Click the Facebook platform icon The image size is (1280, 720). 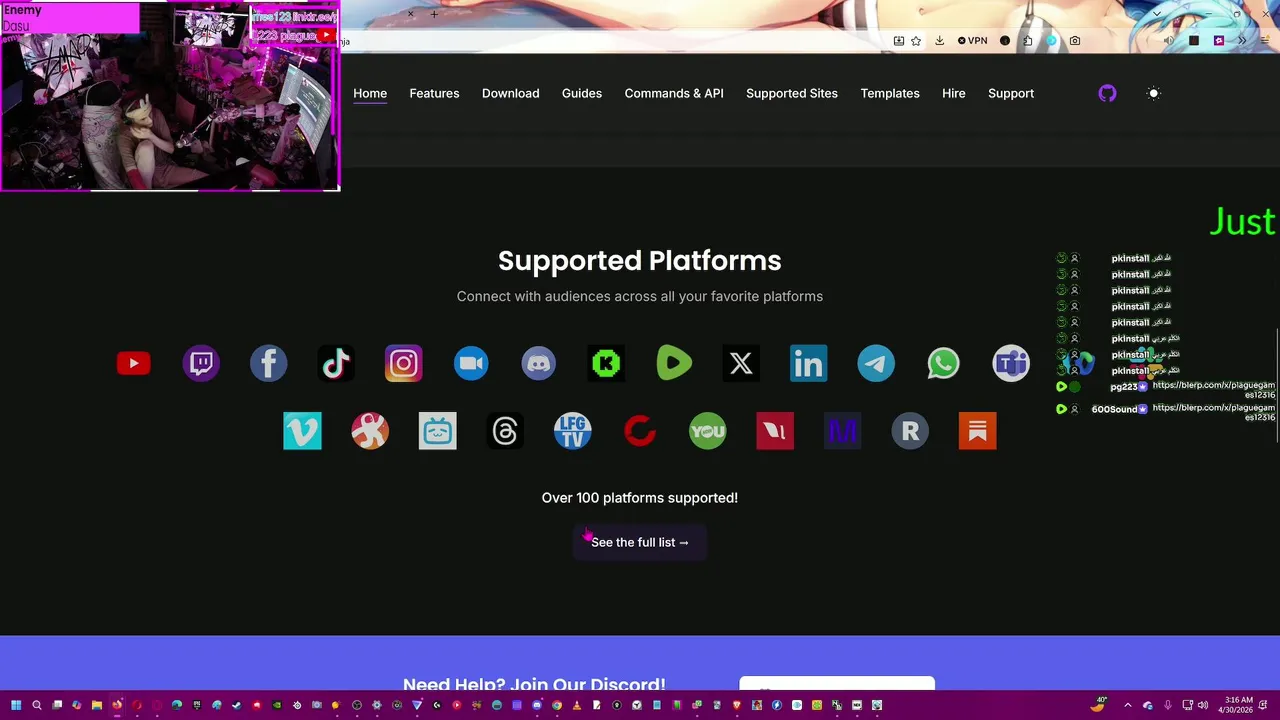pos(268,363)
